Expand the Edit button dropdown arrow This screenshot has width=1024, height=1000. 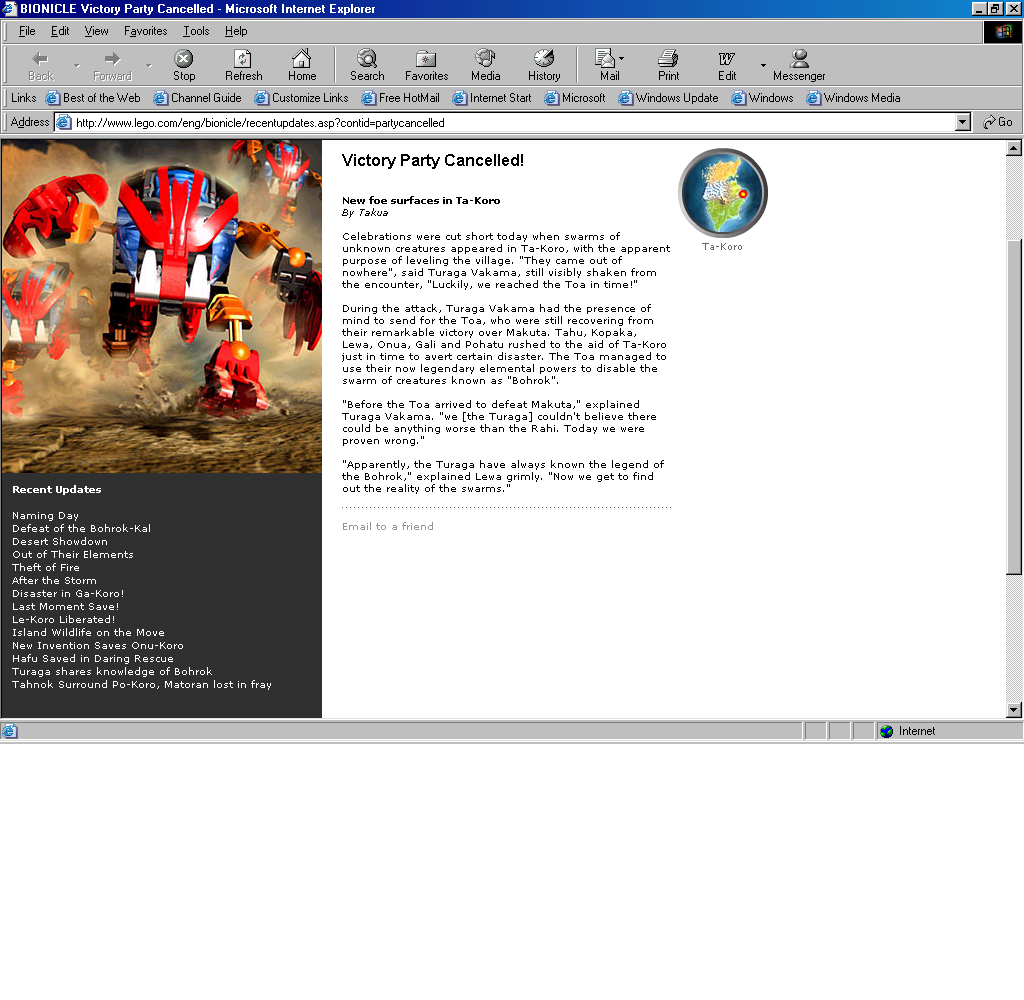point(763,66)
